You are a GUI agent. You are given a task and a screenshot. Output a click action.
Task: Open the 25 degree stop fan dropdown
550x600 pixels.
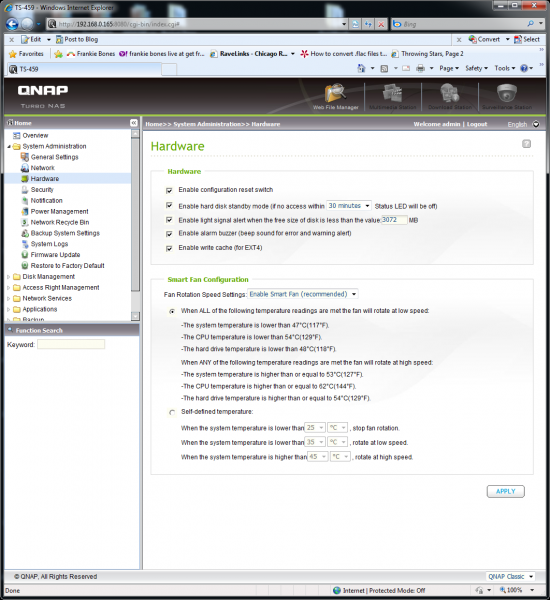pos(315,427)
